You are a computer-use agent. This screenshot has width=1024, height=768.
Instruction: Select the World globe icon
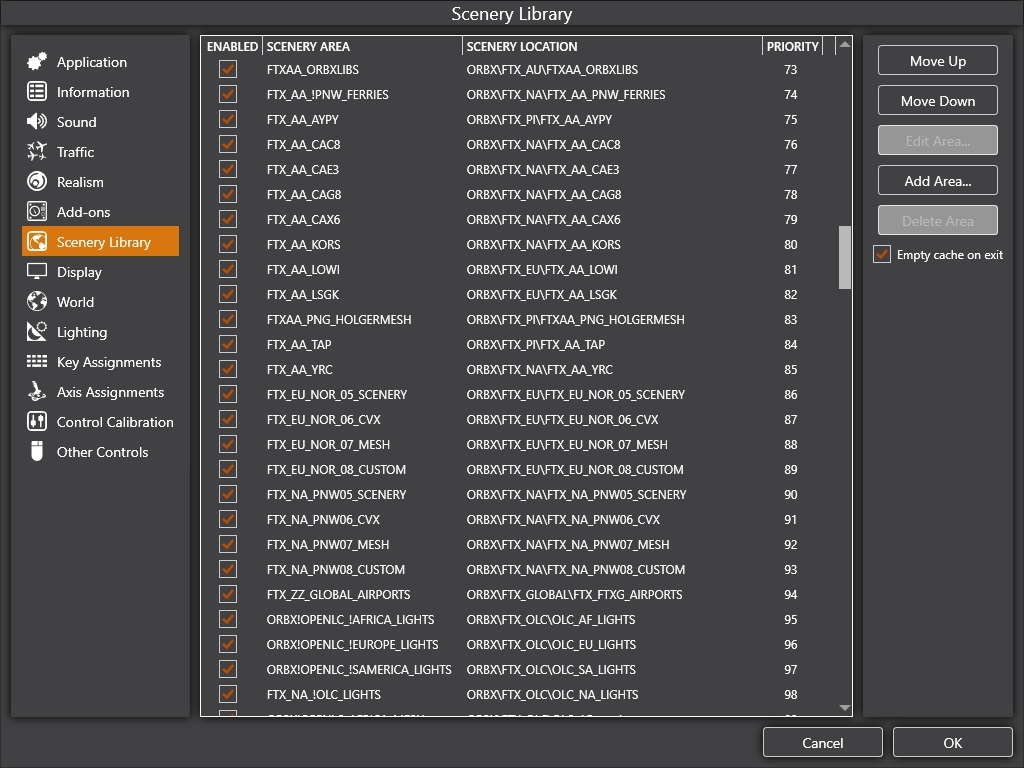[x=37, y=302]
